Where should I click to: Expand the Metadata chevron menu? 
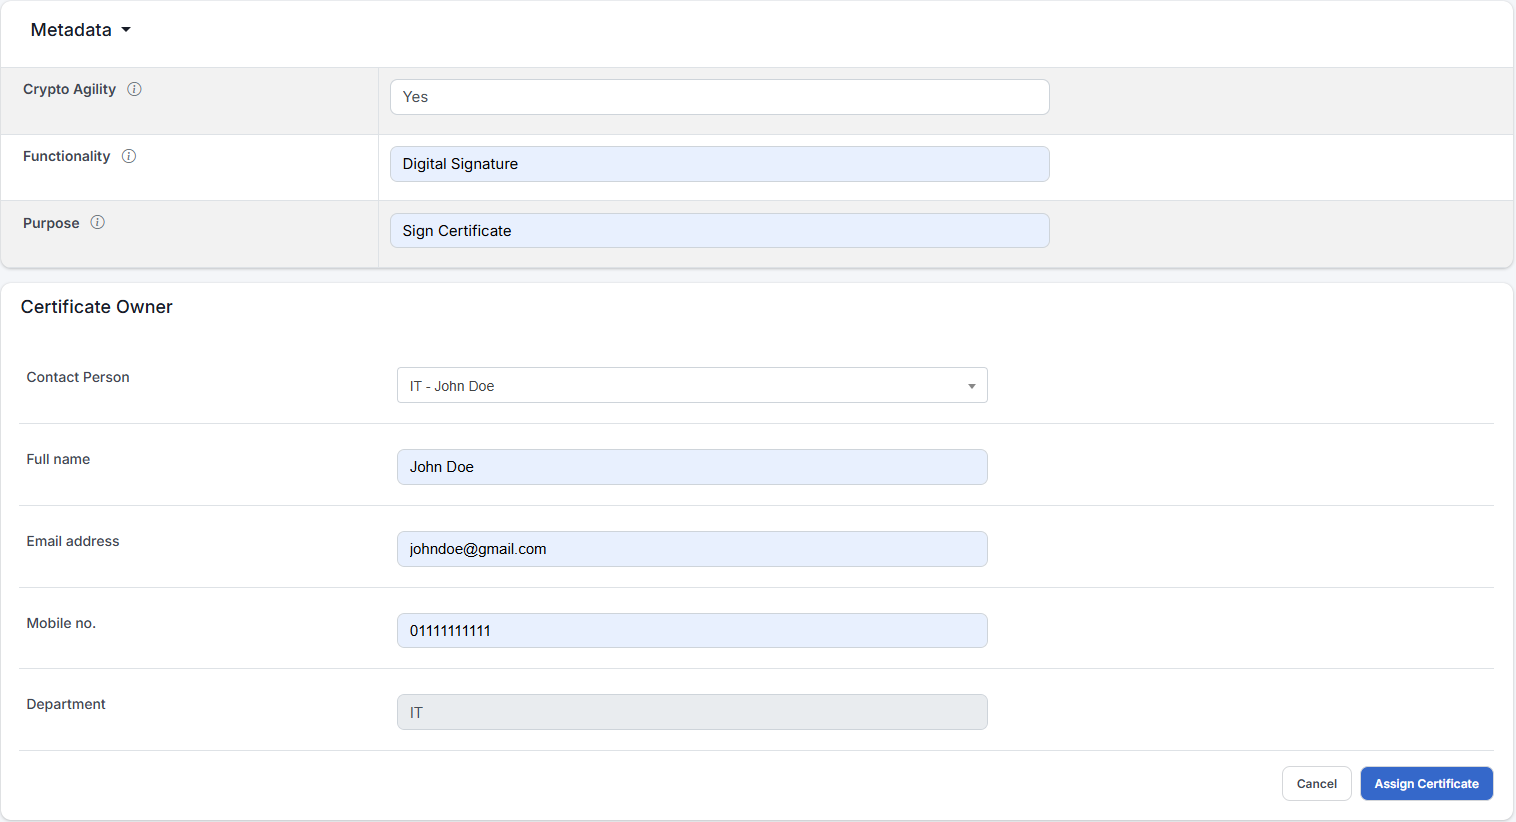(x=126, y=30)
